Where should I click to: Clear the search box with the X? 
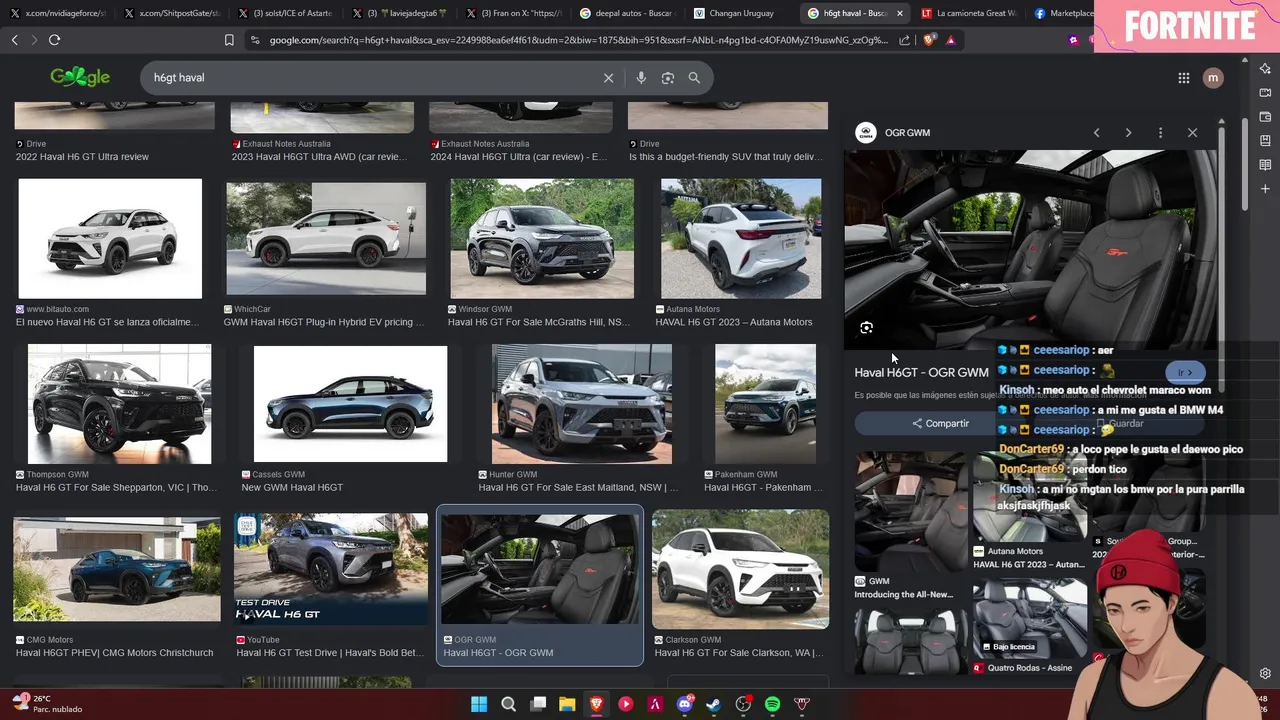tap(608, 78)
